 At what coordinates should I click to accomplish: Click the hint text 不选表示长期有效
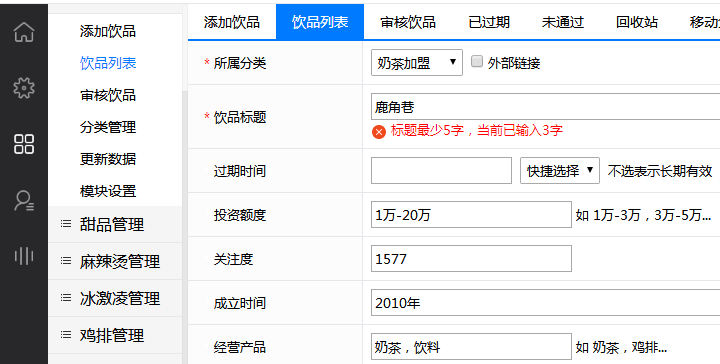[x=660, y=171]
